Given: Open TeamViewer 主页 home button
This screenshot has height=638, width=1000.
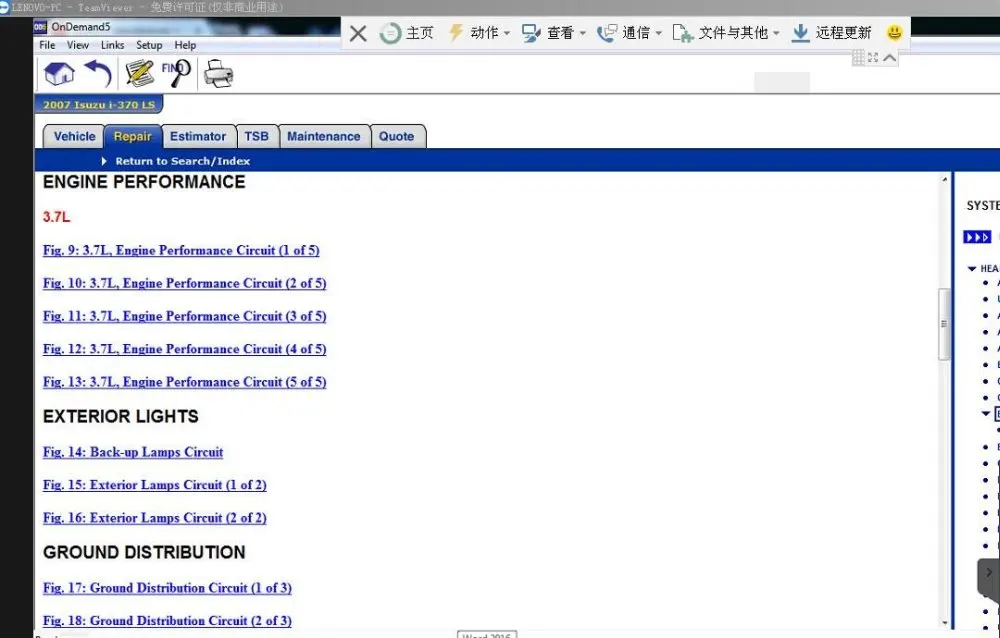Looking at the screenshot, I should click(407, 33).
